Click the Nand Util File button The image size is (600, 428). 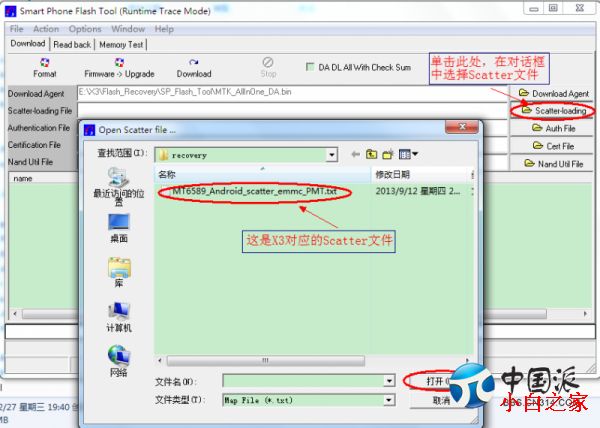click(551, 164)
